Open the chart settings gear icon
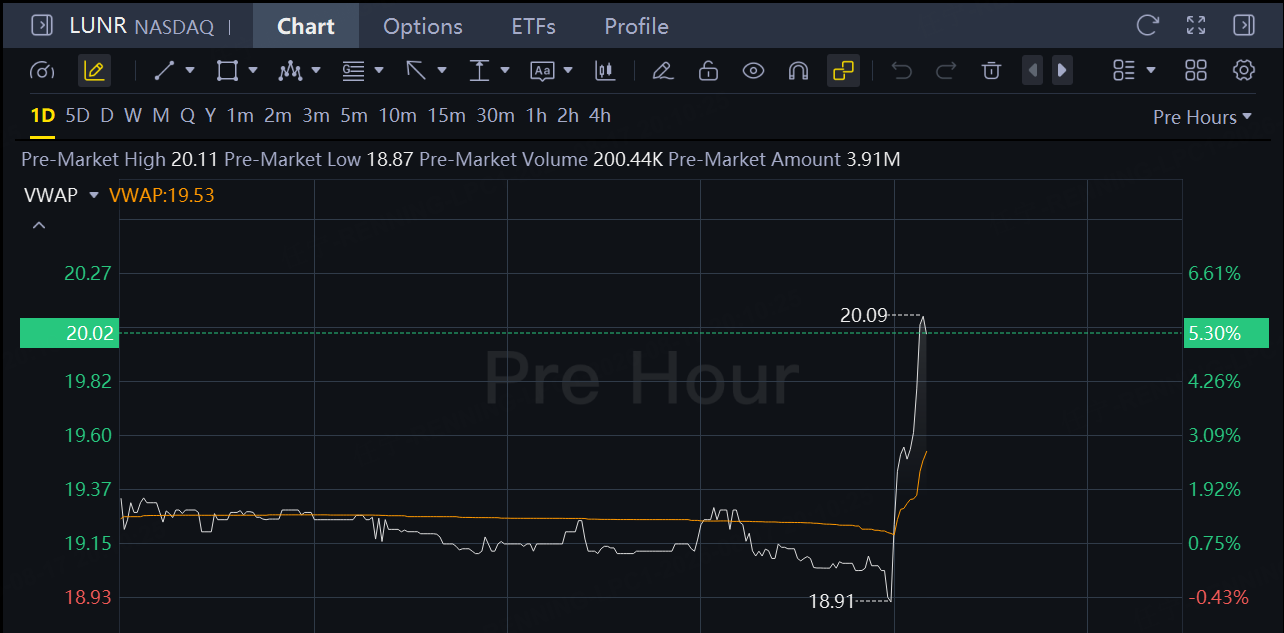 (1244, 70)
